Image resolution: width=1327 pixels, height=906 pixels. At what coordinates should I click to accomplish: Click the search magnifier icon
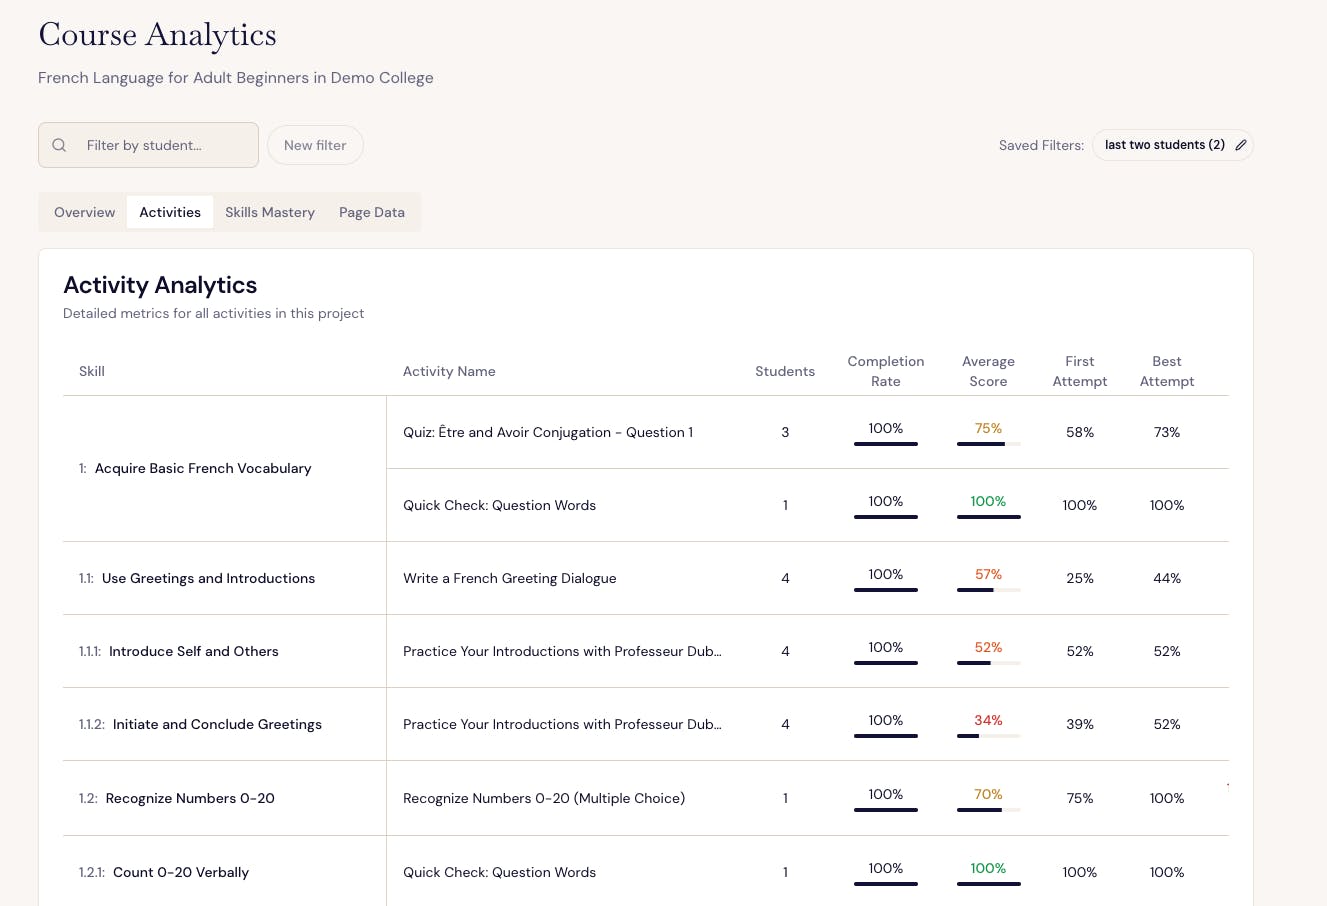tap(60, 145)
